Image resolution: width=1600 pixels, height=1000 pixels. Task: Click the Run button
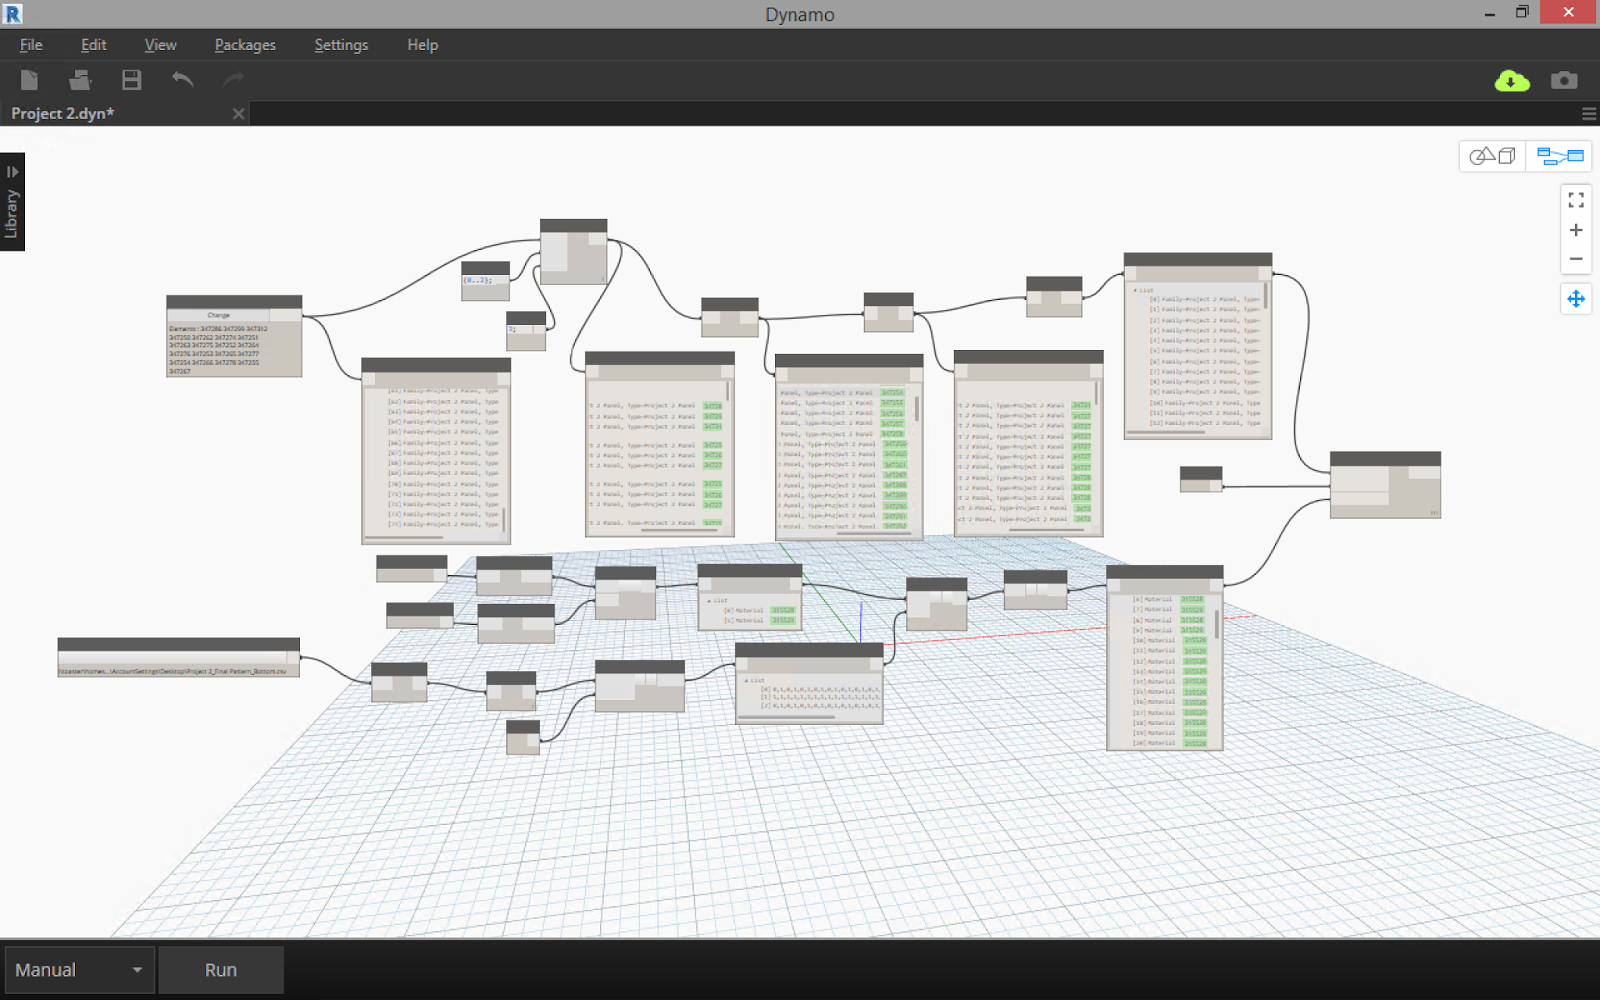tap(221, 970)
